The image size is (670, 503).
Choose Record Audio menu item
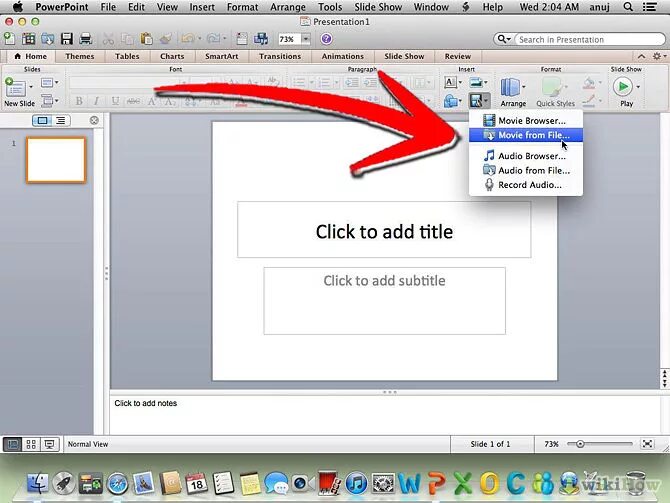click(x=526, y=185)
